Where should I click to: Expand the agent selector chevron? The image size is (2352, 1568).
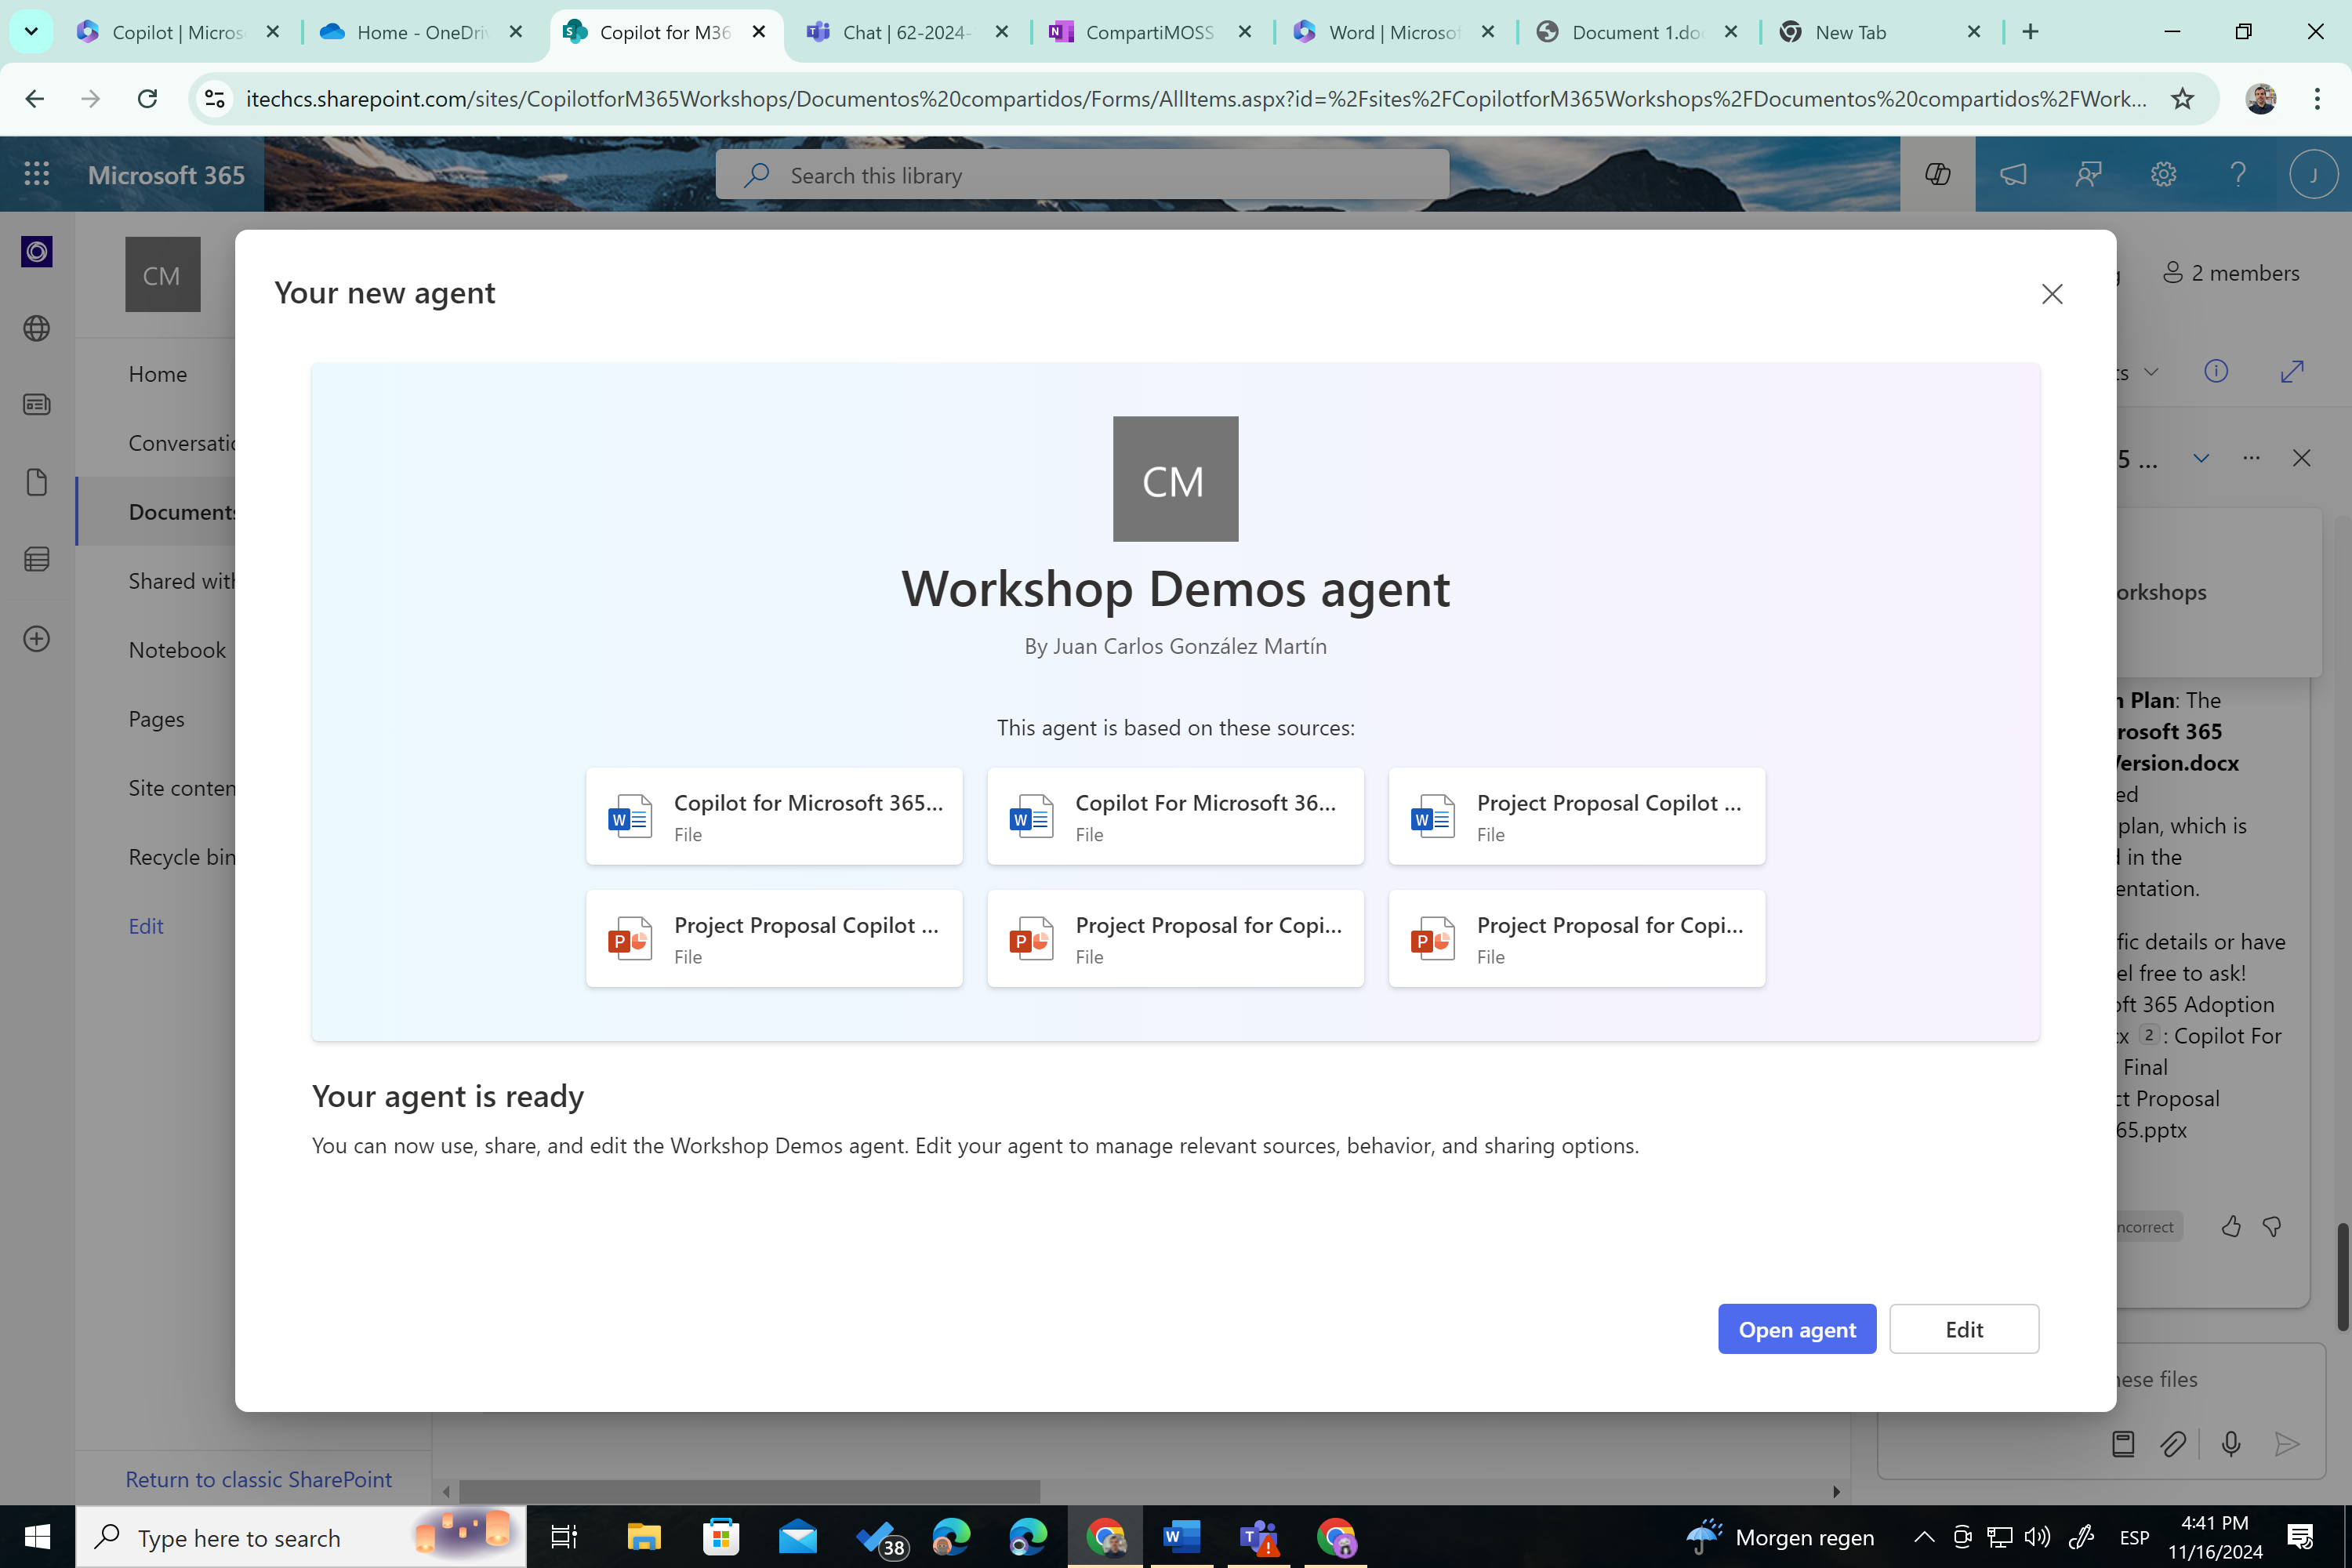(x=2201, y=458)
